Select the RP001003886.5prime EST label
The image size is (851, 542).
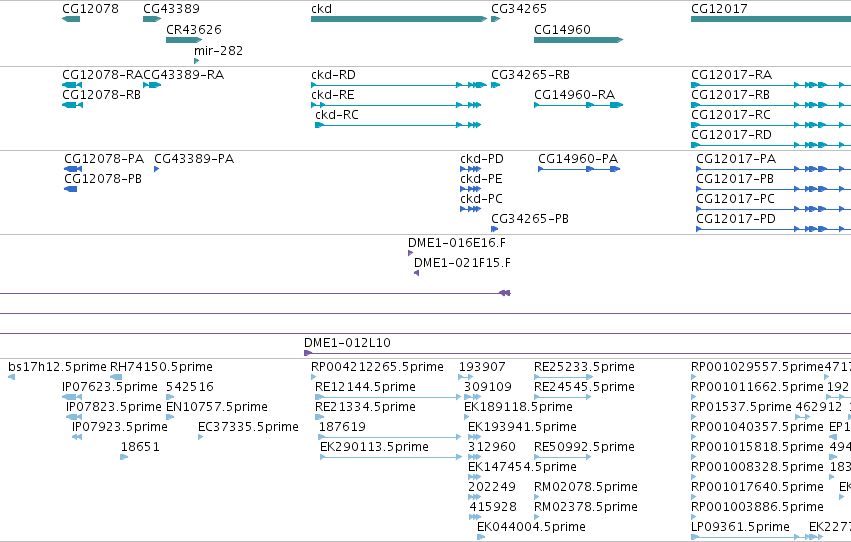coord(758,507)
